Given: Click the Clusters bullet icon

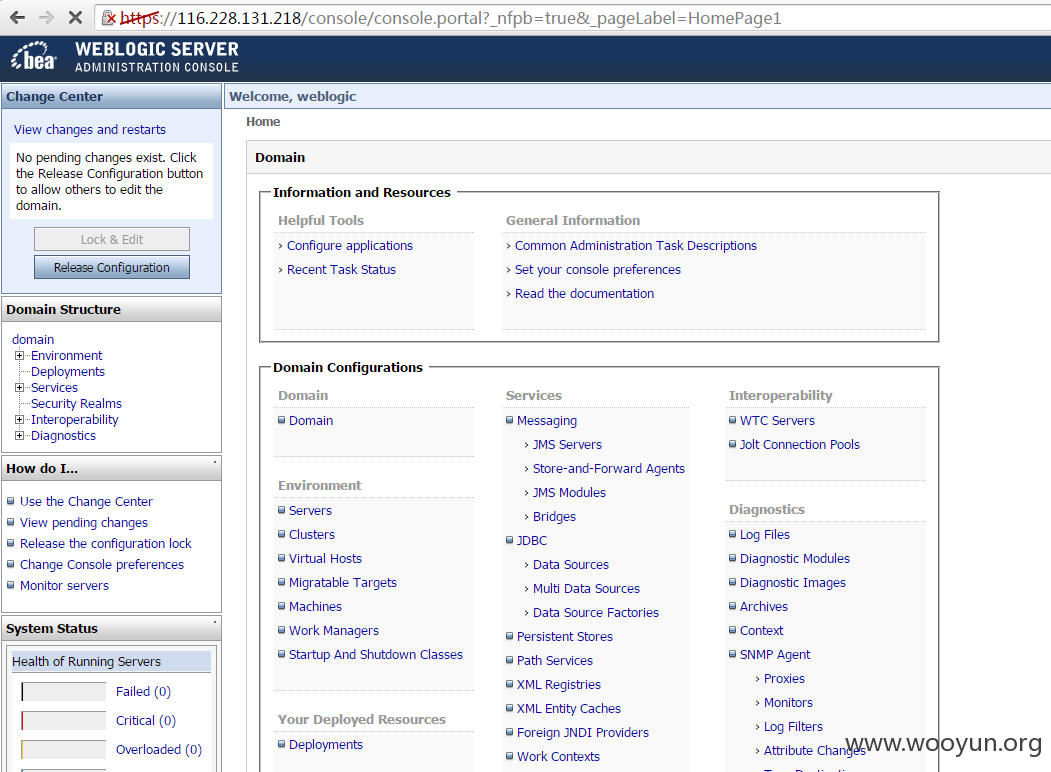Looking at the screenshot, I should tap(282, 534).
